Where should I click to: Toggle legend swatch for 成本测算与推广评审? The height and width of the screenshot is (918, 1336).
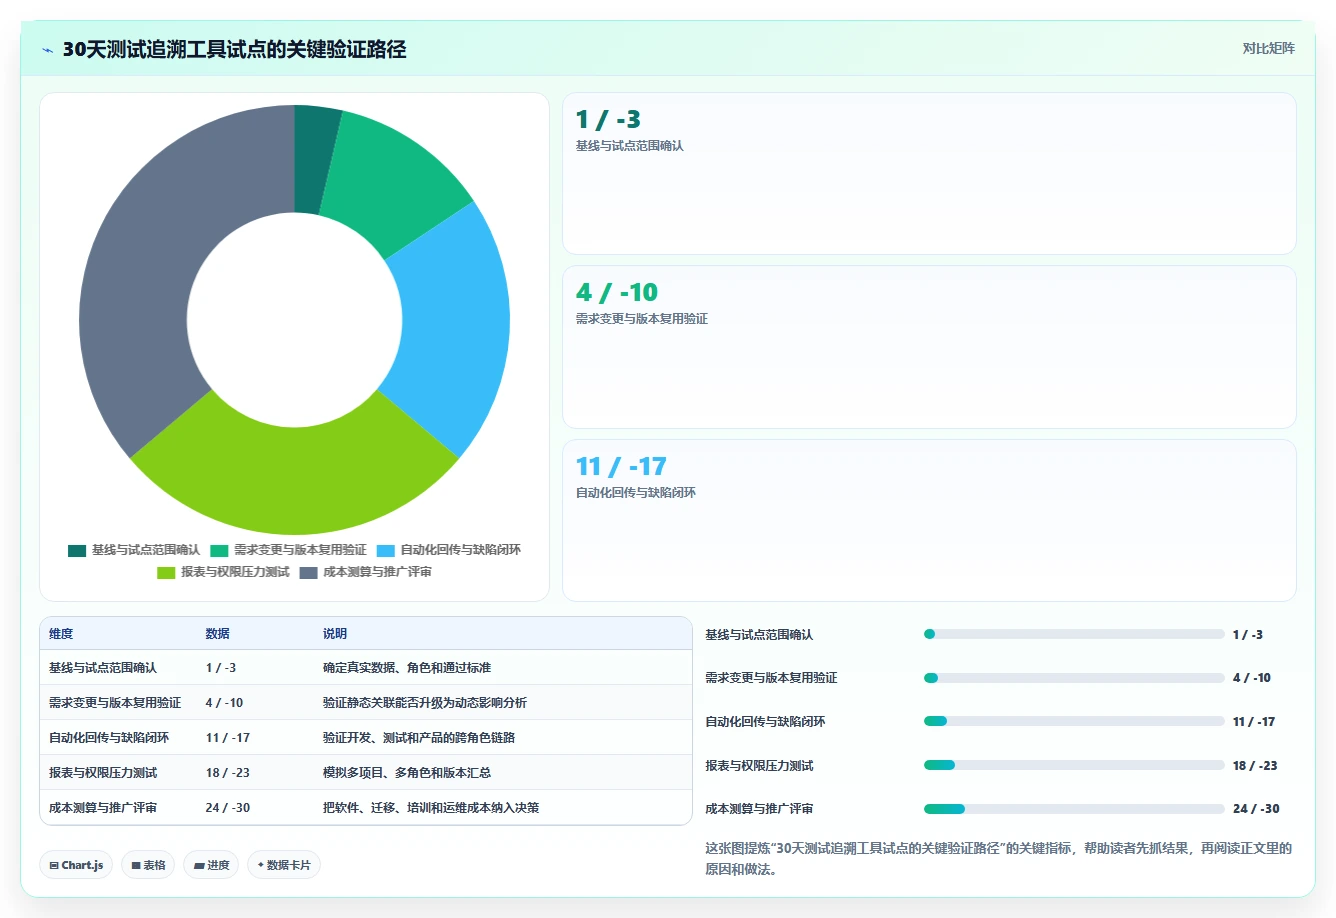(308, 572)
